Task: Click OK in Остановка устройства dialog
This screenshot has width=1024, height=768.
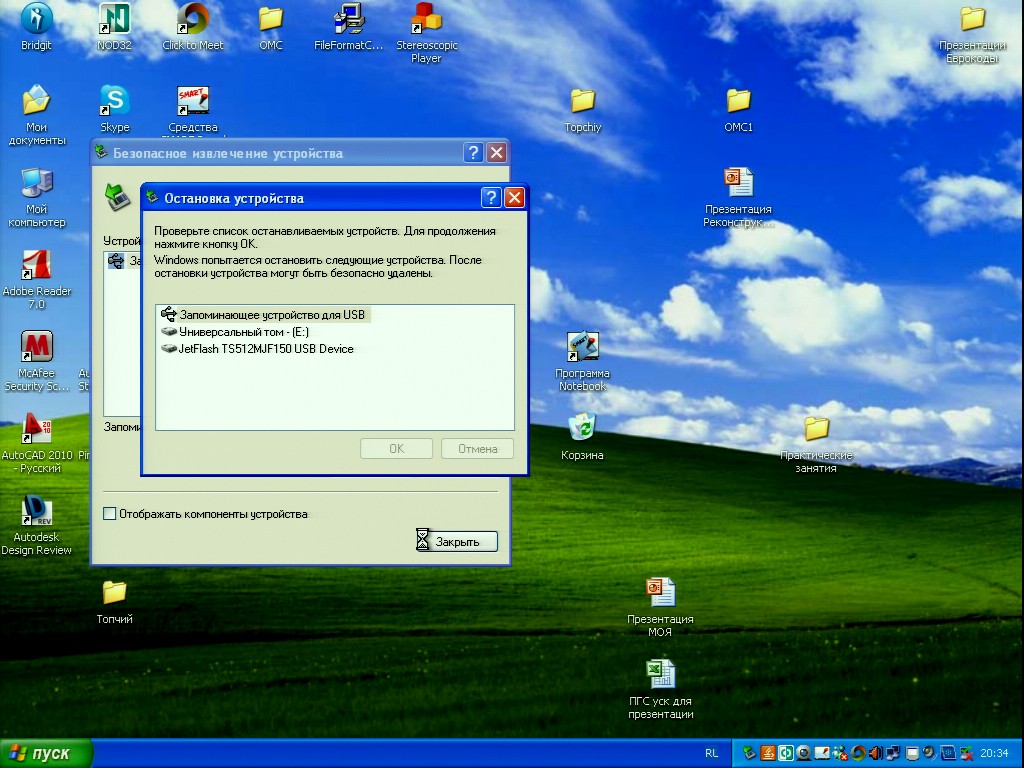Action: tap(396, 449)
